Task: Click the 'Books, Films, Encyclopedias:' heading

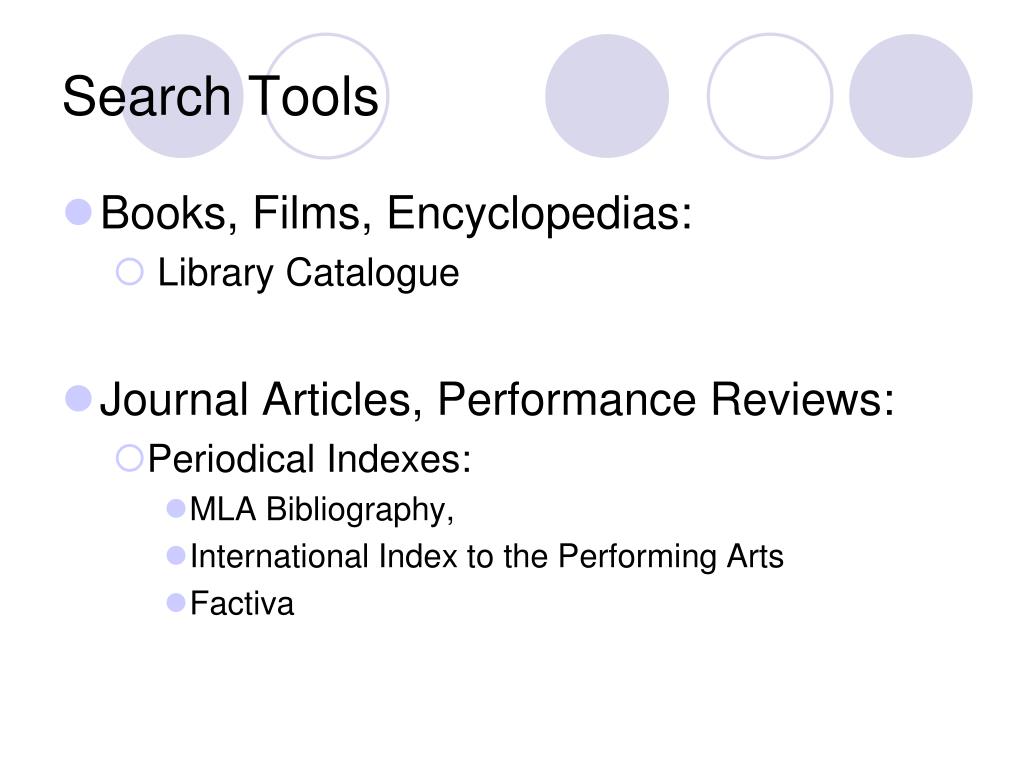Action: click(396, 214)
